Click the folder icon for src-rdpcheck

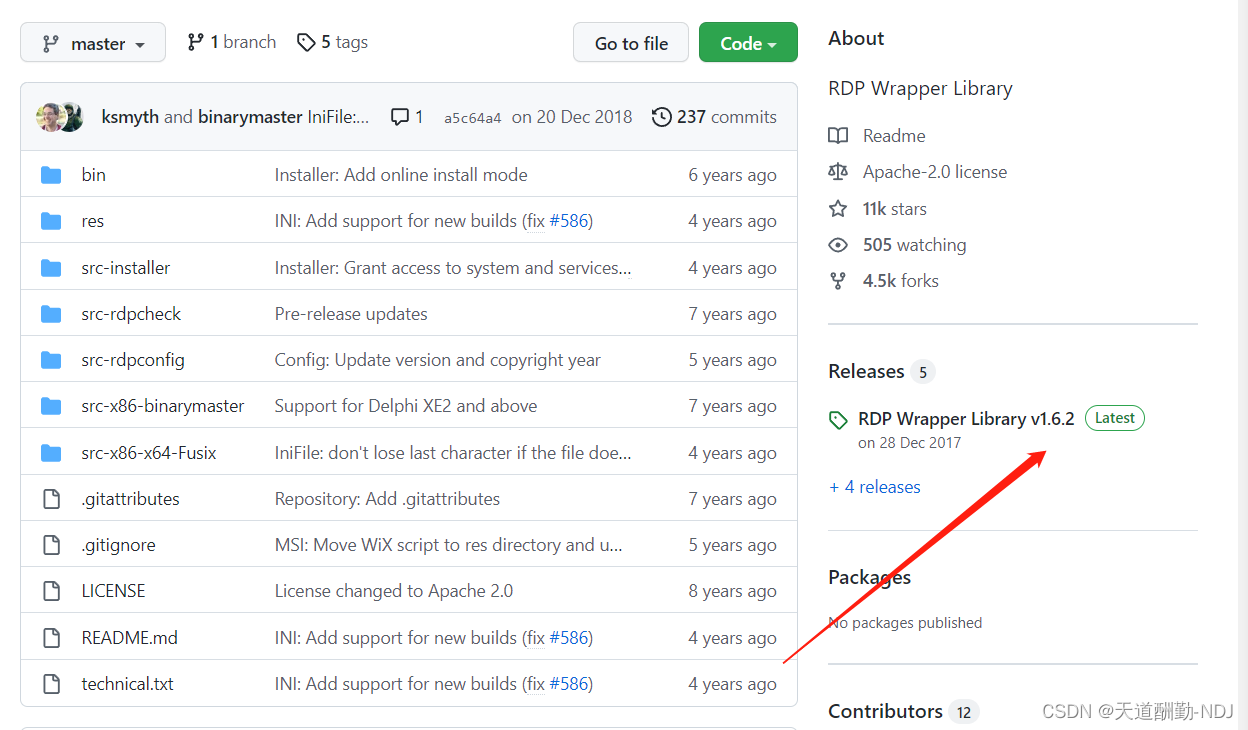pyautogui.click(x=51, y=314)
